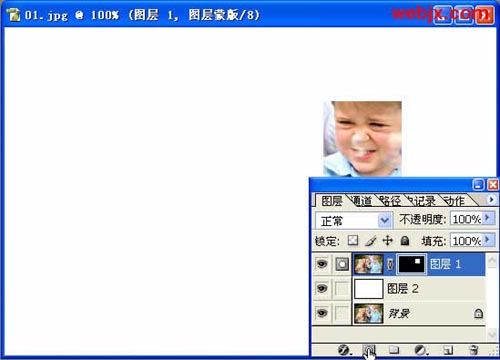Click the child's face on the canvas
Screen dimensions: 500x360
[363, 138]
